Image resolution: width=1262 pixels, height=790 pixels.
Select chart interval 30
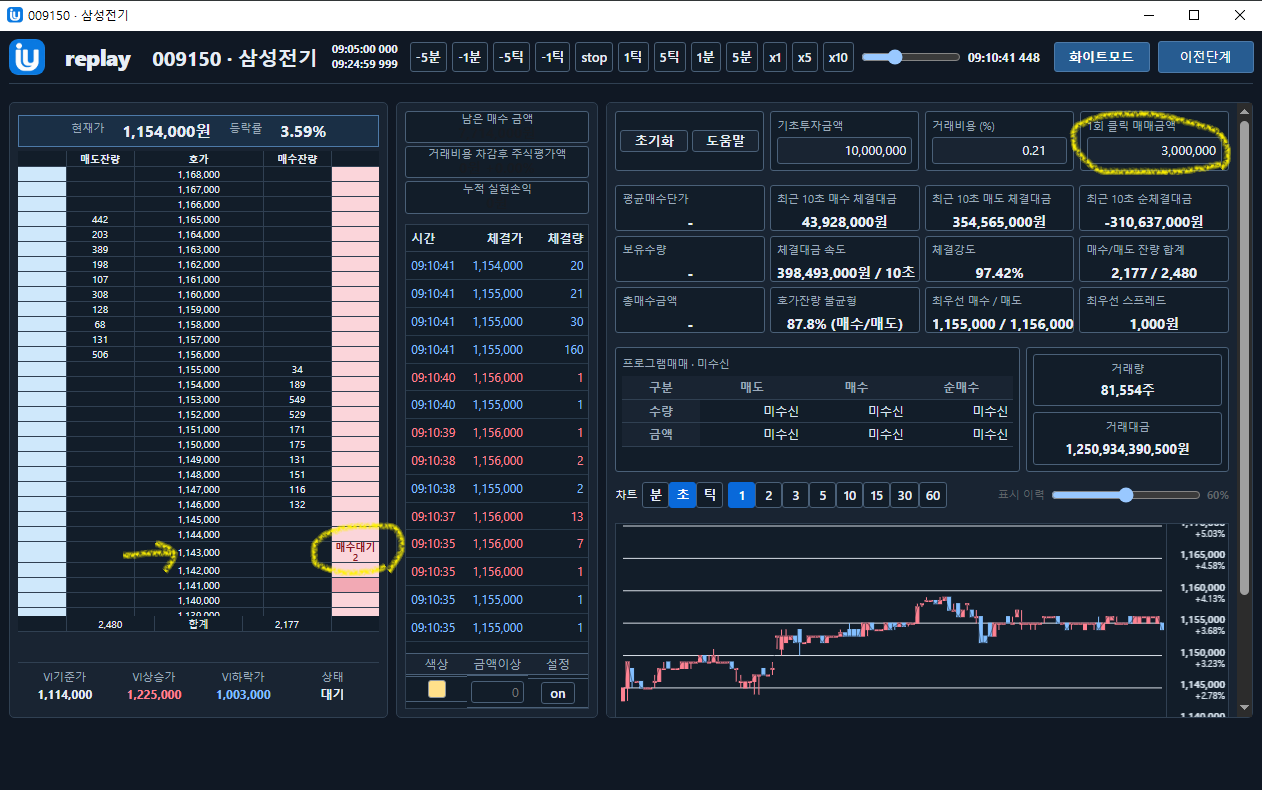904,495
